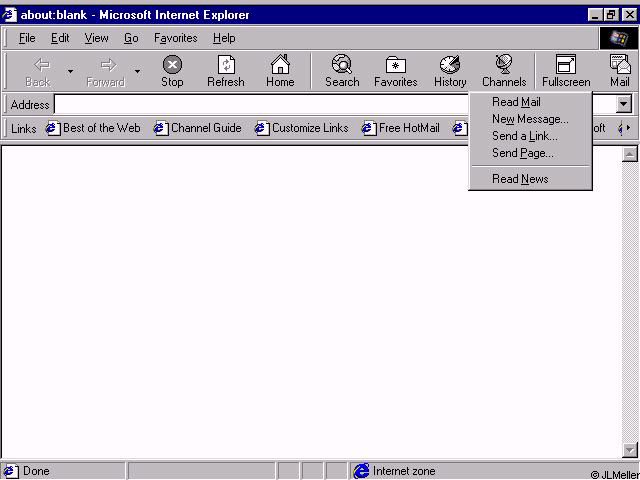Viewport: 640px width, 480px height.
Task: Click the Address label
Action: (30, 105)
